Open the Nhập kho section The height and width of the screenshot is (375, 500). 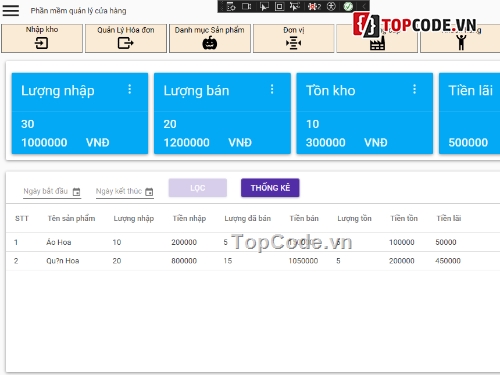coord(42,38)
